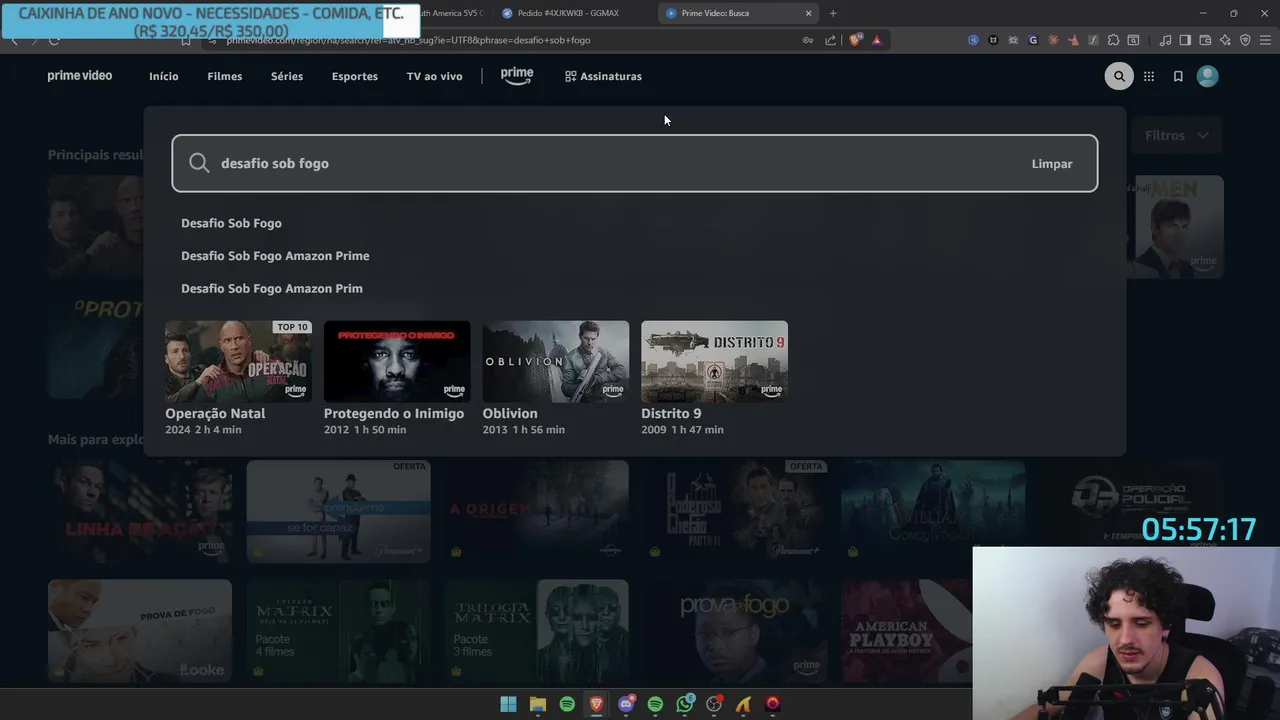Toggle the browser sidebar panel icon
Screen dimensions: 1280x720
pyautogui.click(x=1185, y=40)
